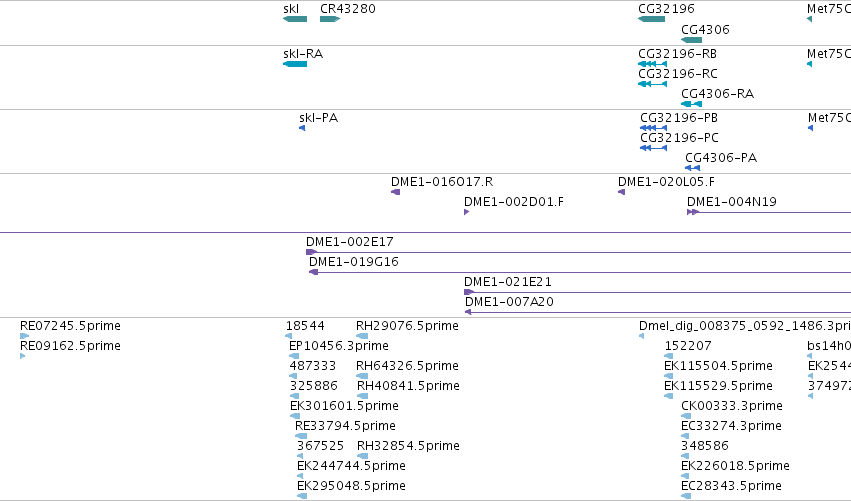
Task: Click the EK226018.5prime EST
Action: point(685,477)
